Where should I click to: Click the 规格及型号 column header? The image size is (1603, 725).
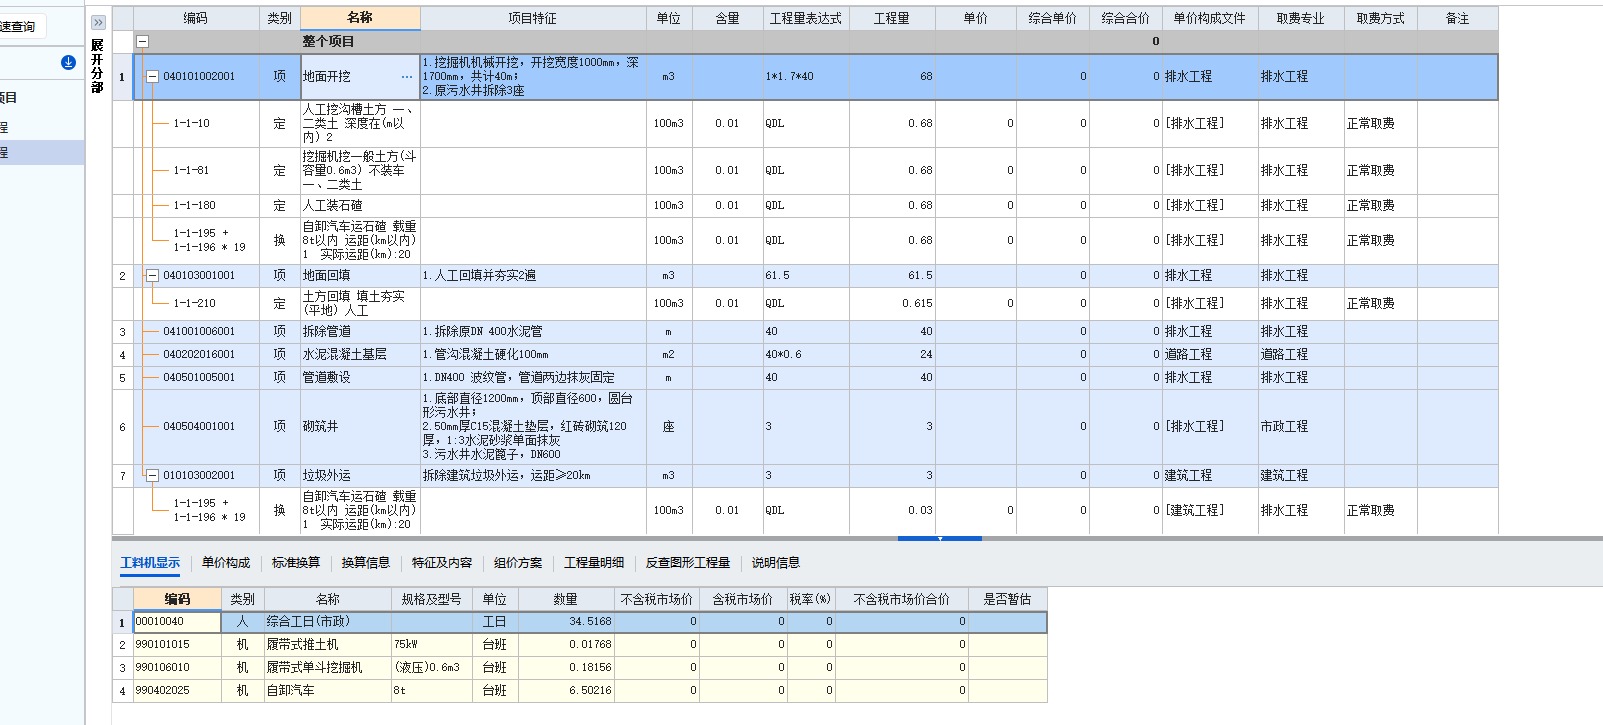[431, 599]
